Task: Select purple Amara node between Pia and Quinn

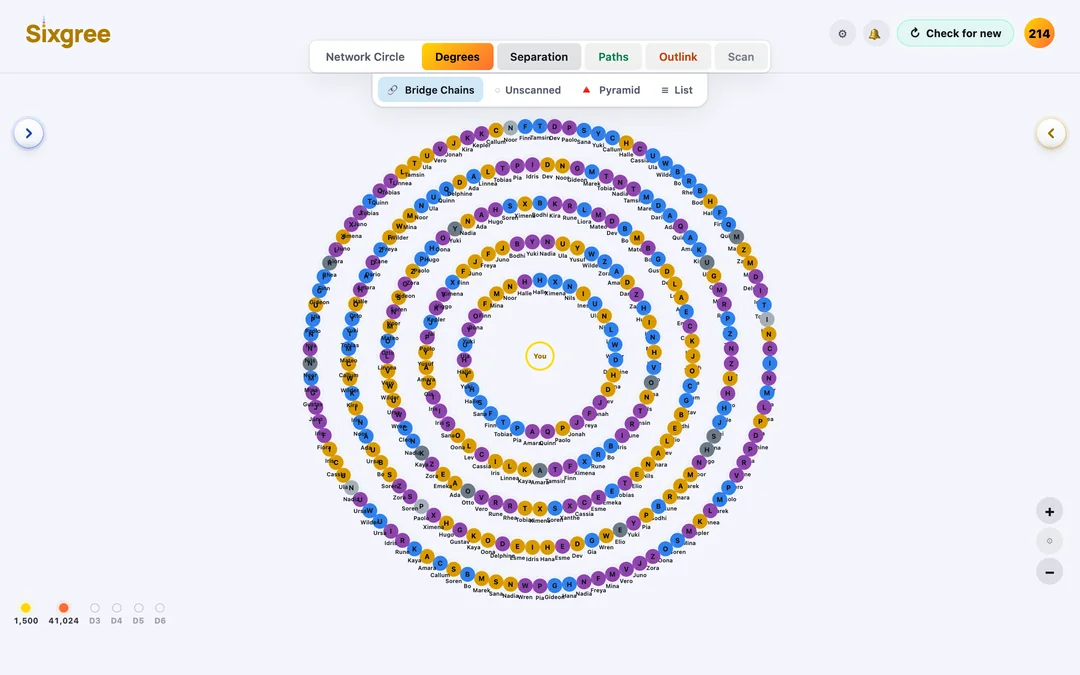Action: tap(532, 432)
